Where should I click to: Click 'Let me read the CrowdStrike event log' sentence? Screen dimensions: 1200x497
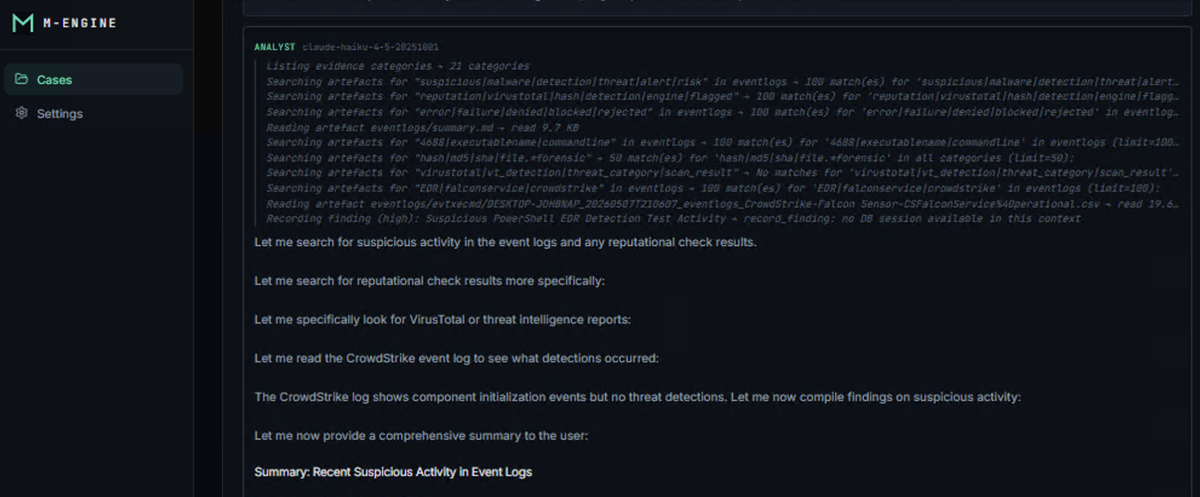pyautogui.click(x=456, y=358)
